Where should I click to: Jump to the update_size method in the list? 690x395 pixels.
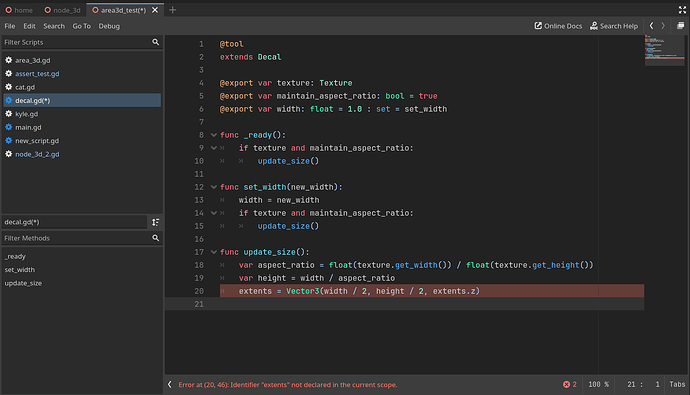23,283
